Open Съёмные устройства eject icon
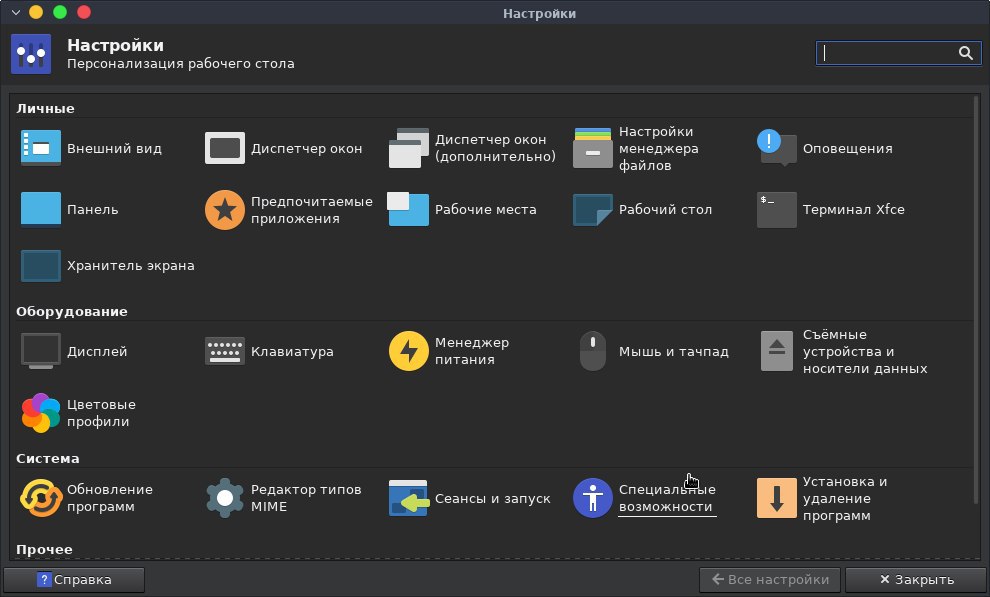 (x=777, y=351)
